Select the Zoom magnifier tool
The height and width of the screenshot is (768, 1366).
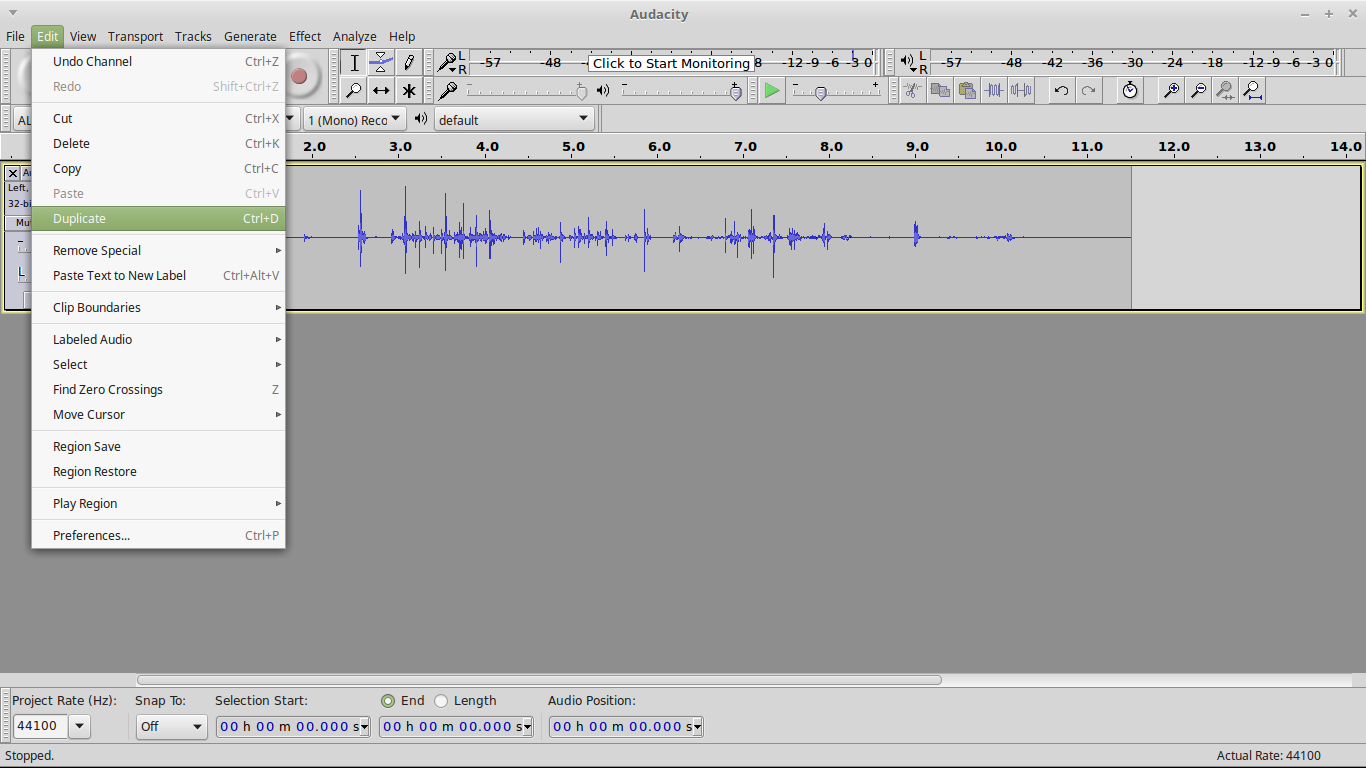click(354, 91)
